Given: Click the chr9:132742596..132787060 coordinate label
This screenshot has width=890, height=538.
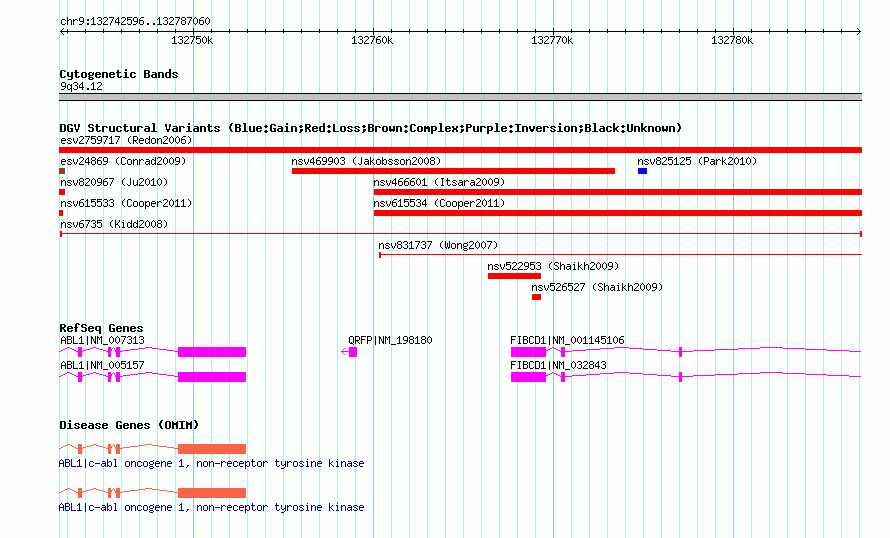Looking at the screenshot, I should pyautogui.click(x=135, y=21).
